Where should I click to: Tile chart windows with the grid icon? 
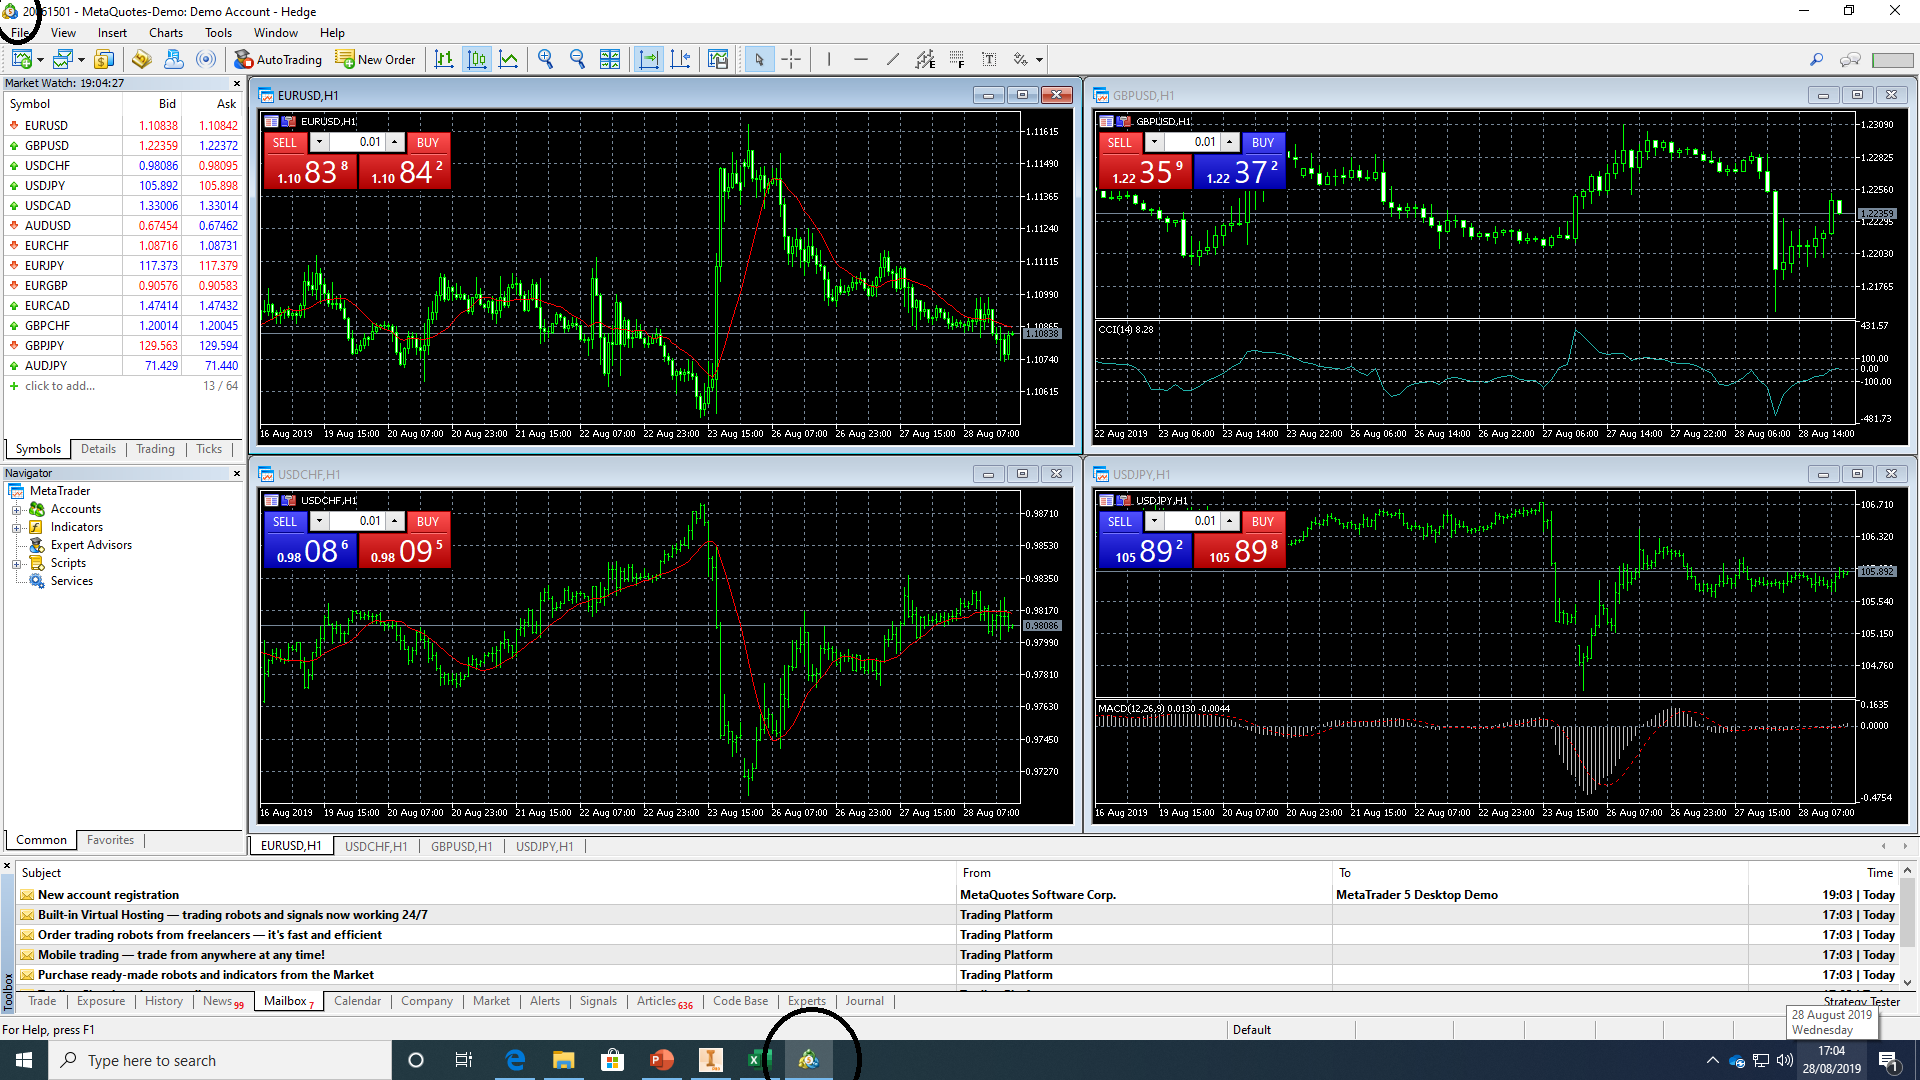[x=610, y=60]
